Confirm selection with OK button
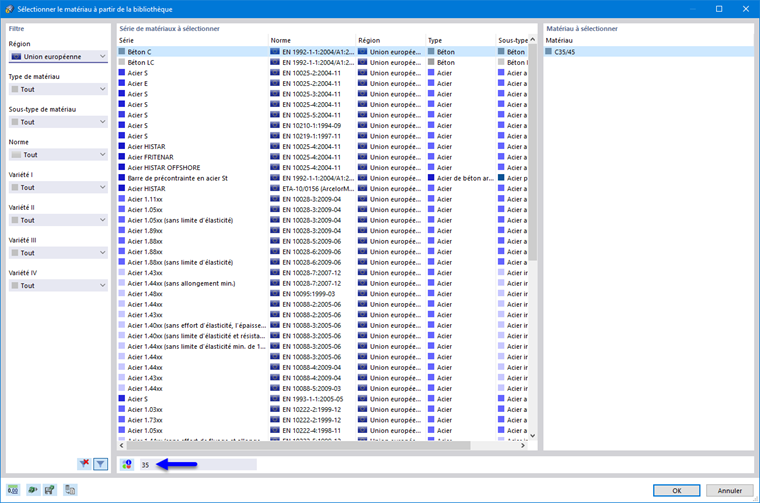This screenshot has height=503, width=760. tap(676, 490)
